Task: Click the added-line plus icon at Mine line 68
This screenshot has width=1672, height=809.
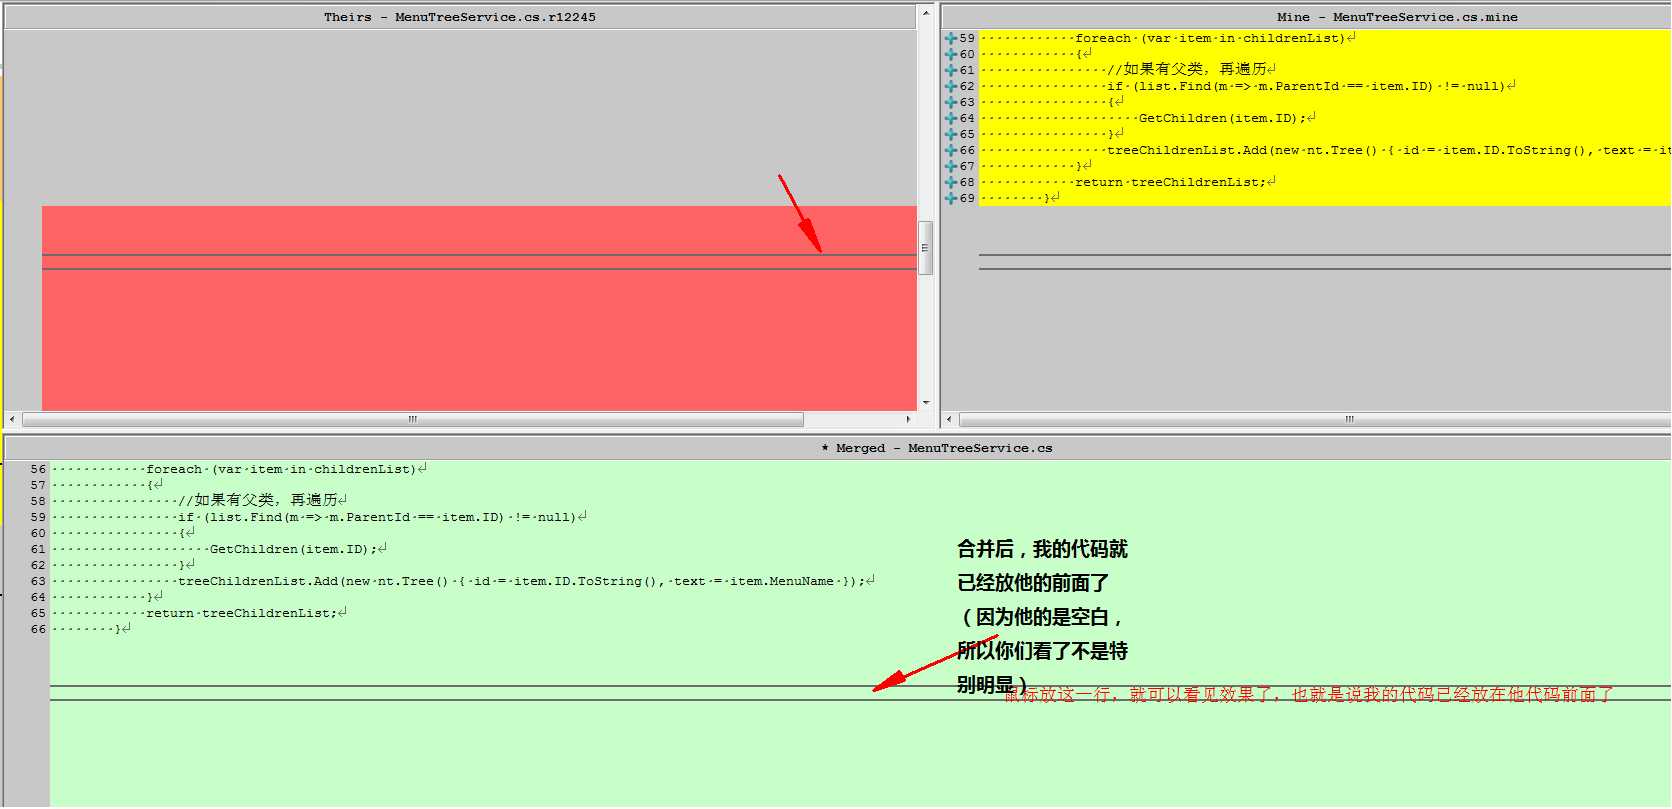Action: (x=950, y=182)
